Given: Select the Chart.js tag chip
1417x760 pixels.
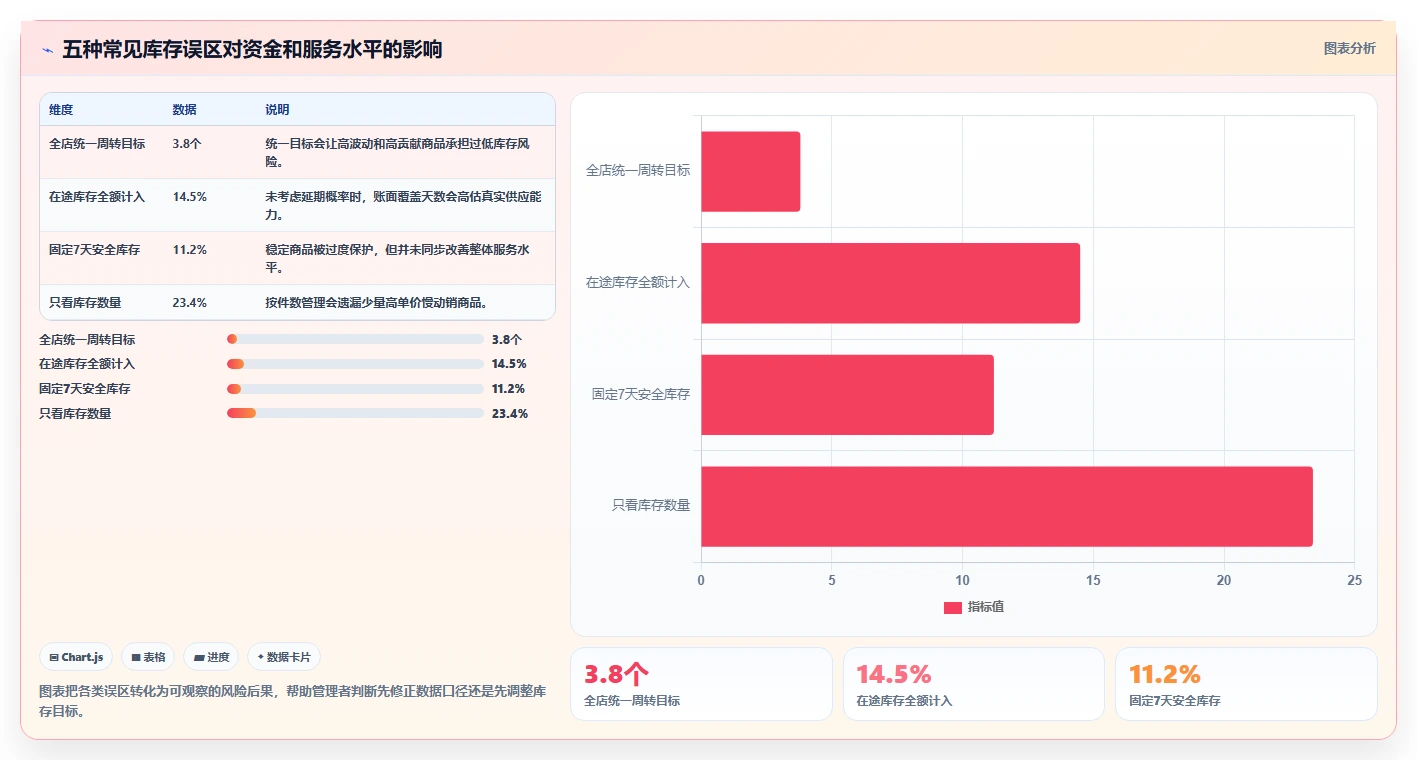Looking at the screenshot, I should click(x=76, y=657).
